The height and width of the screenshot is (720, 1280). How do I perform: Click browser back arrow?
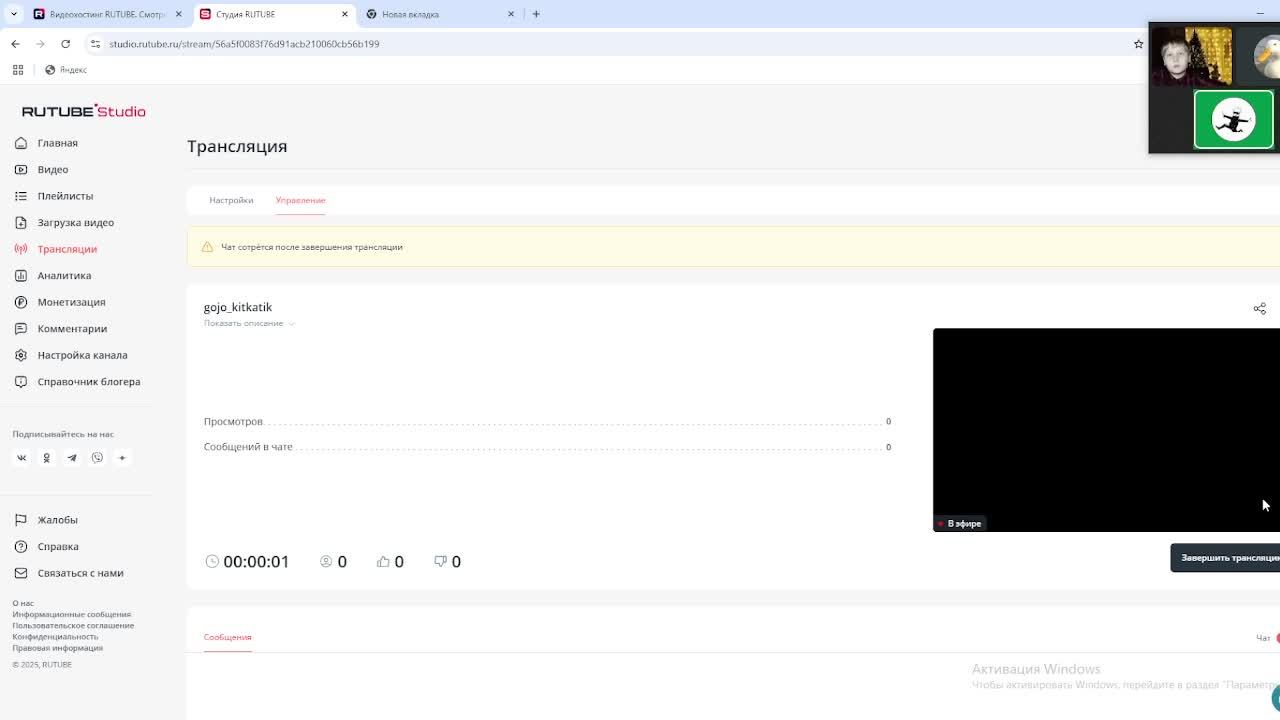[15, 44]
